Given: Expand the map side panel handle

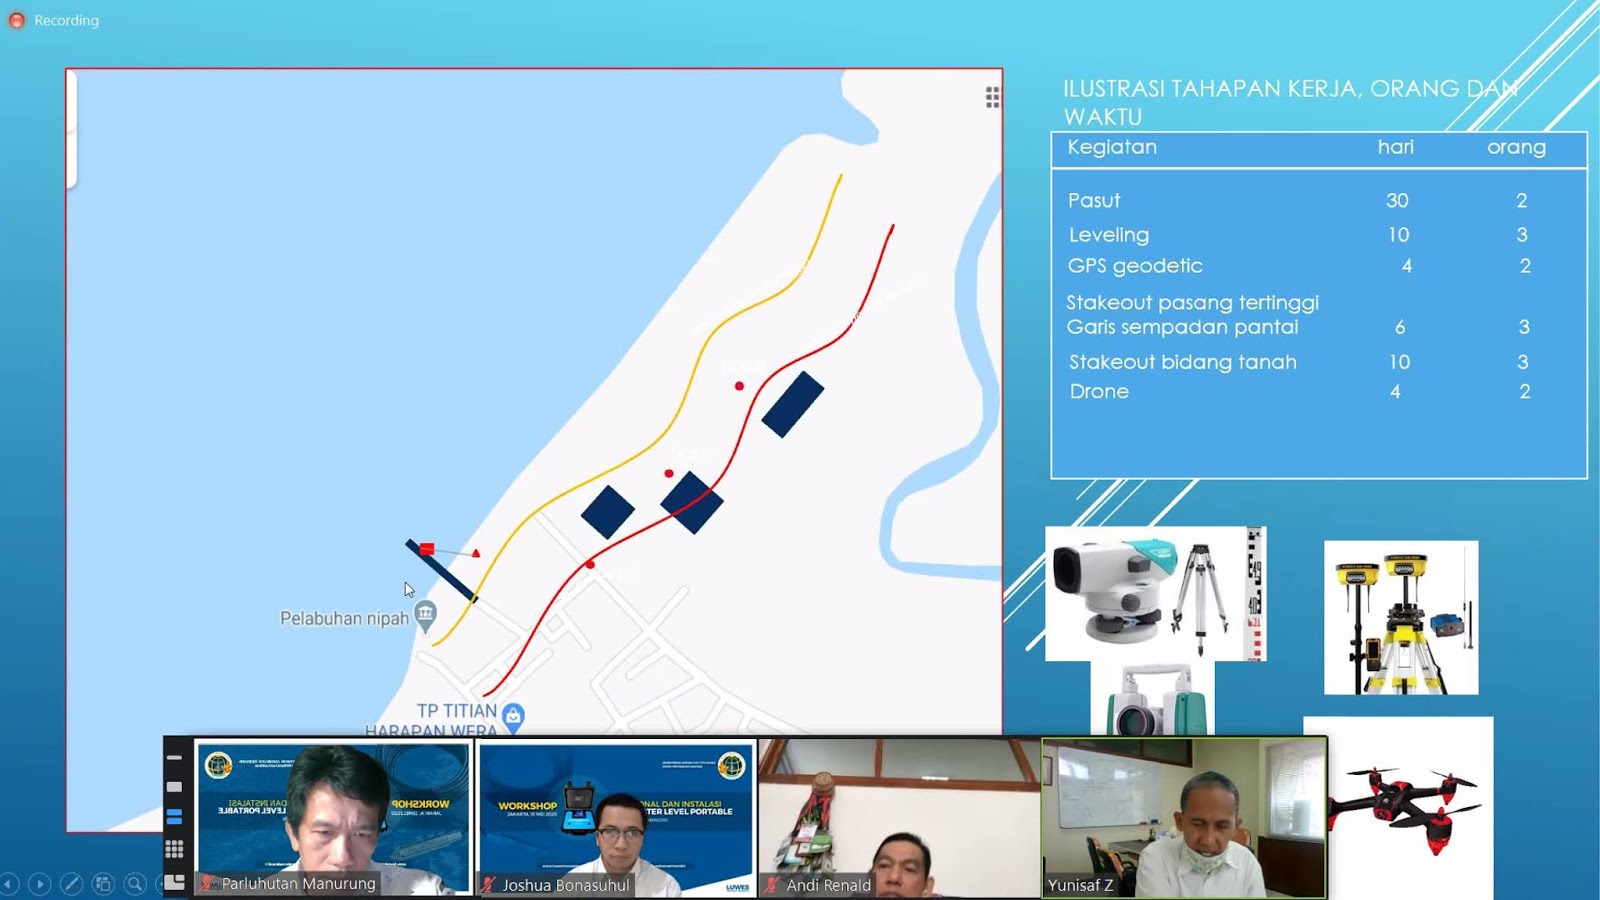Looking at the screenshot, I should click(71, 130).
